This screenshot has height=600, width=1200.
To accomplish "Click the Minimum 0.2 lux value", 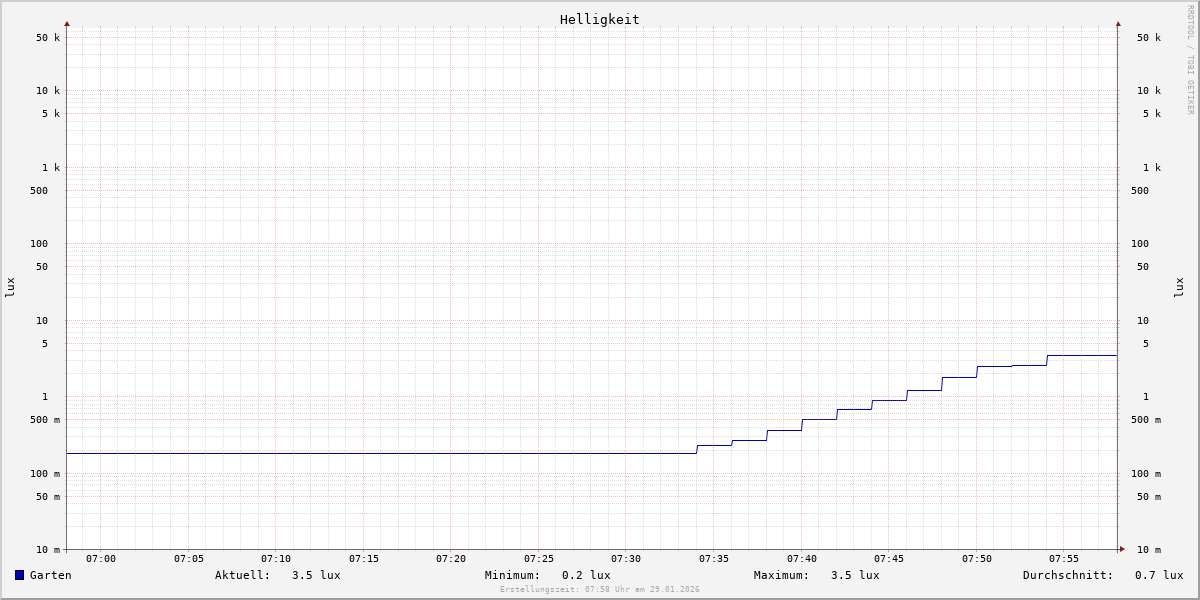I will click(585, 575).
